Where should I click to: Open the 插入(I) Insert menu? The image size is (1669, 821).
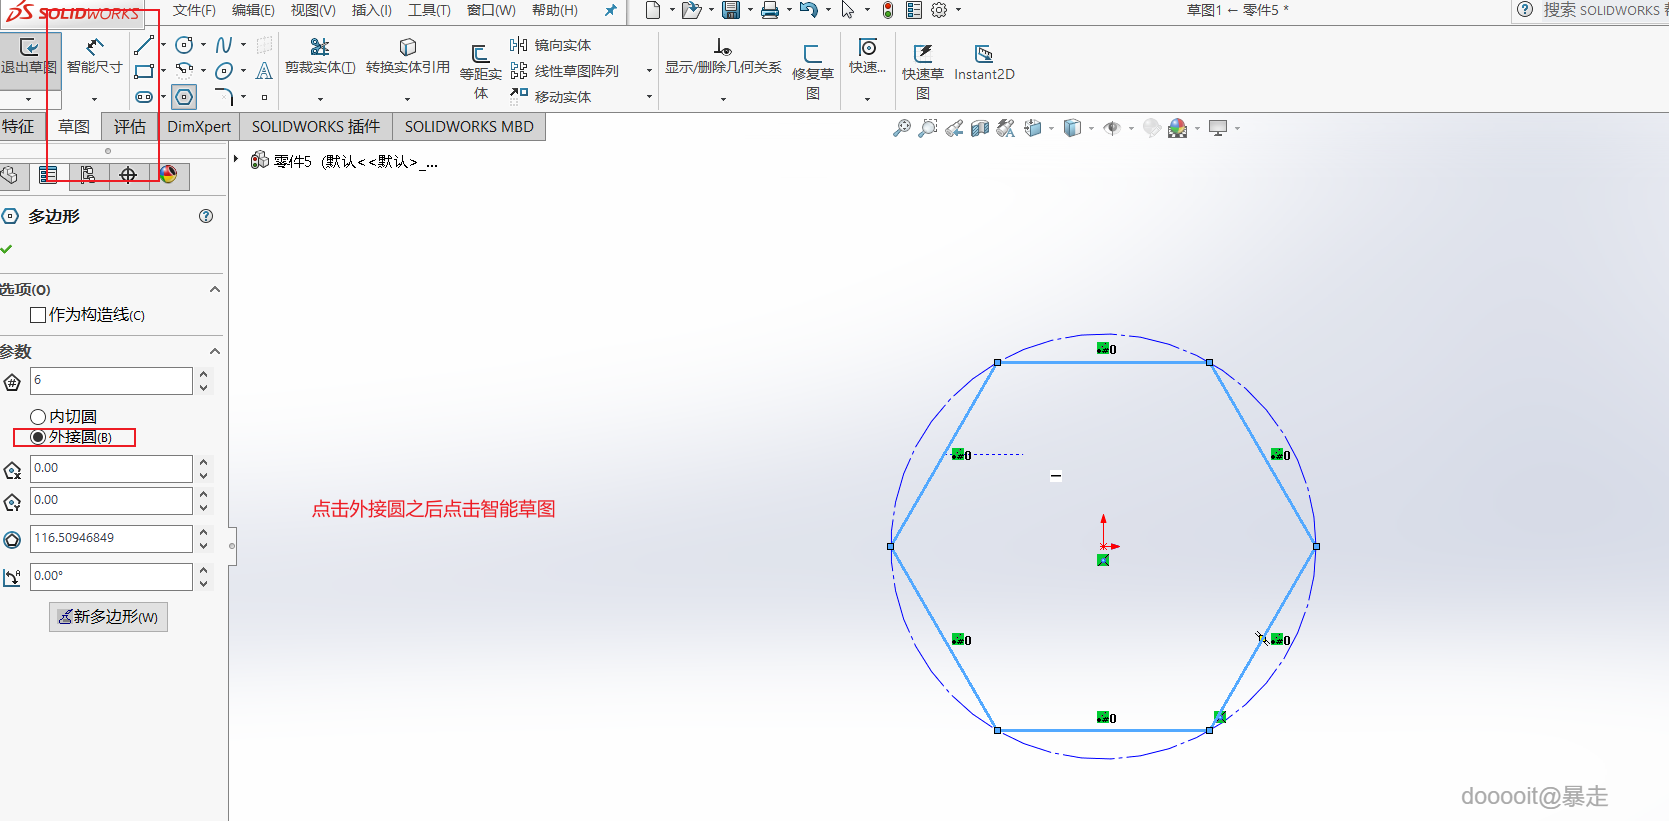pyautogui.click(x=371, y=10)
